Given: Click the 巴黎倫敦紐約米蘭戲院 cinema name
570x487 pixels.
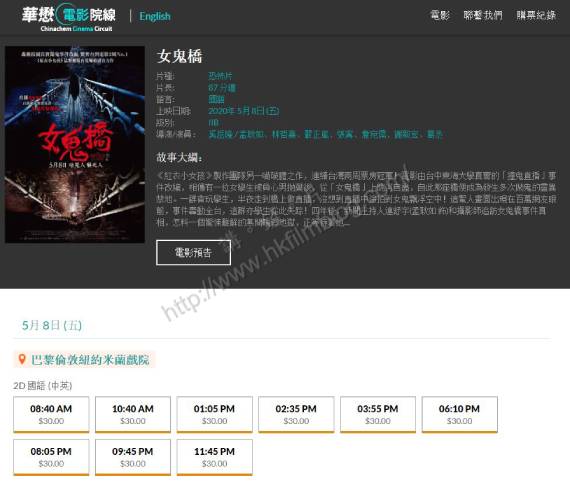Looking at the screenshot, I should click(90, 360).
